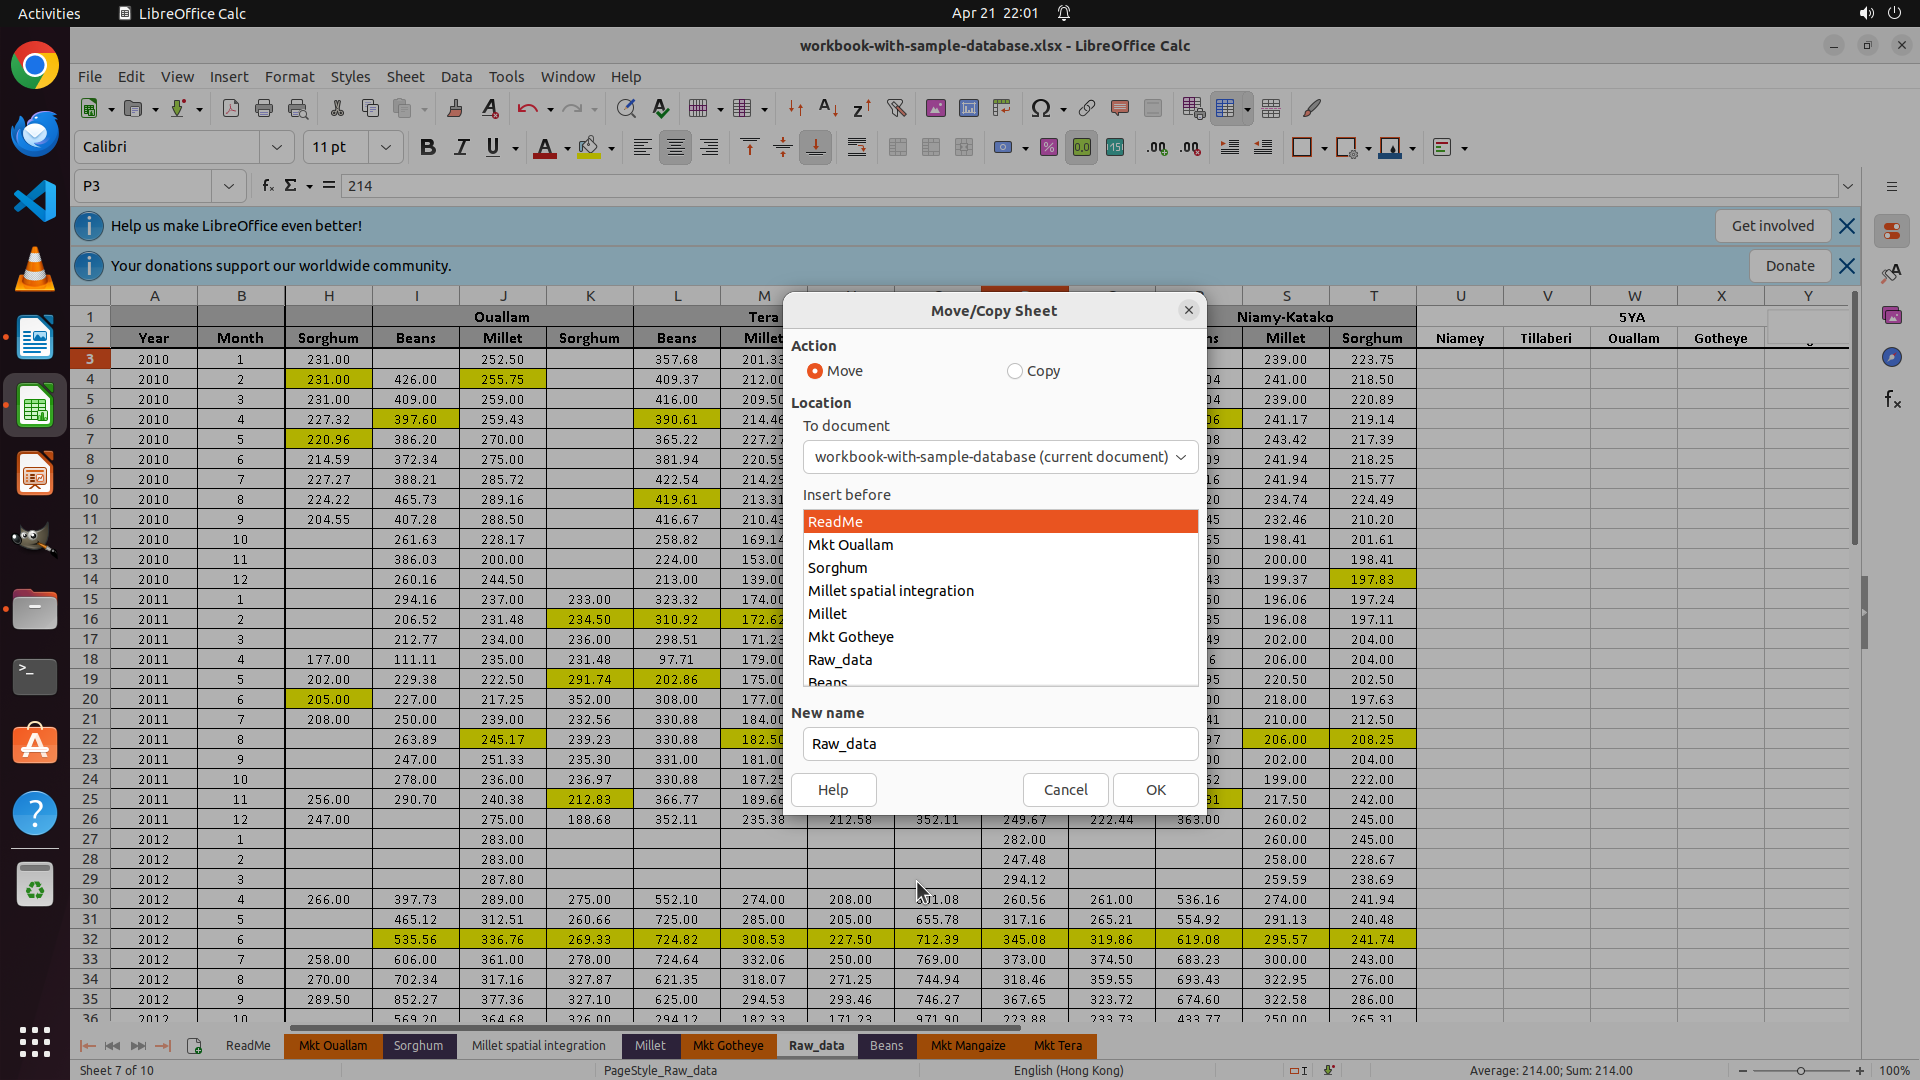Open the sidebar Navigator panel icon
This screenshot has width=1920, height=1080.
1891,357
